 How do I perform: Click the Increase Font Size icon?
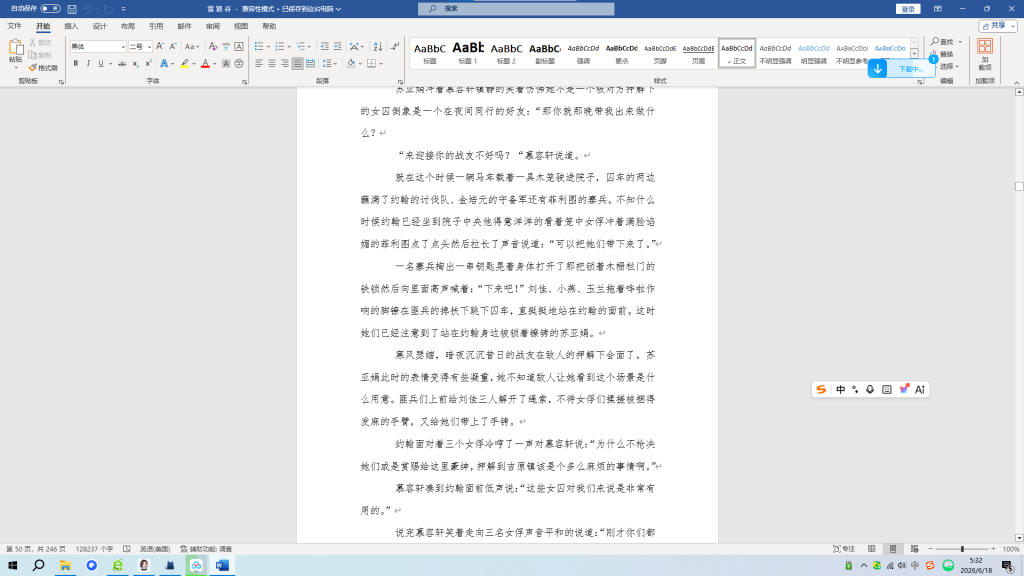point(160,46)
